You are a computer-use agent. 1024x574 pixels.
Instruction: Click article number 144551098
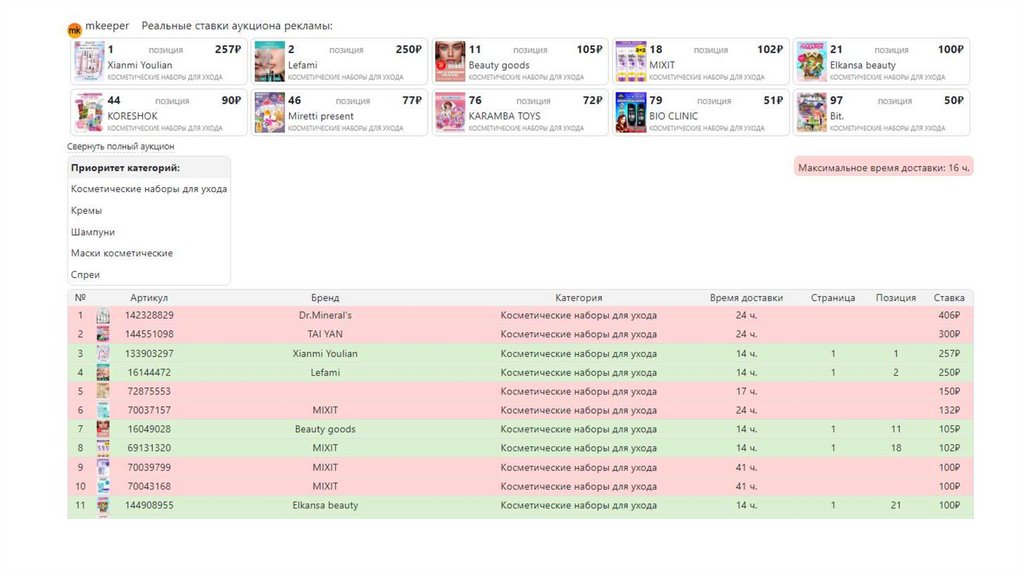pyautogui.click(x=149, y=334)
